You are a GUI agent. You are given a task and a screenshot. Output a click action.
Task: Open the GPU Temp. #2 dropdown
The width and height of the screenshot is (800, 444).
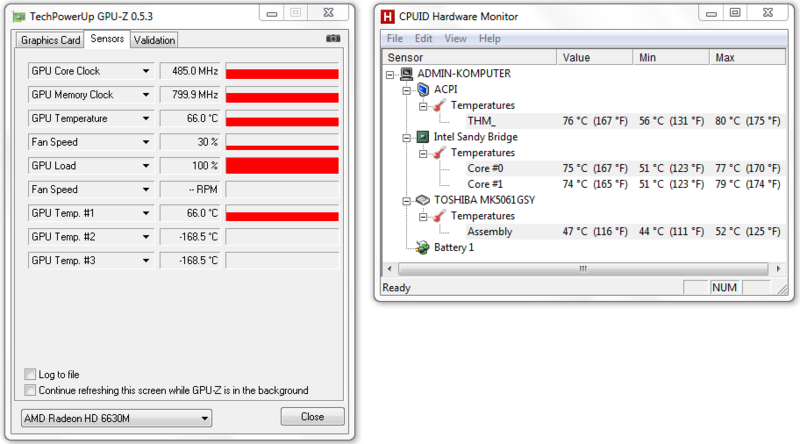pos(146,237)
